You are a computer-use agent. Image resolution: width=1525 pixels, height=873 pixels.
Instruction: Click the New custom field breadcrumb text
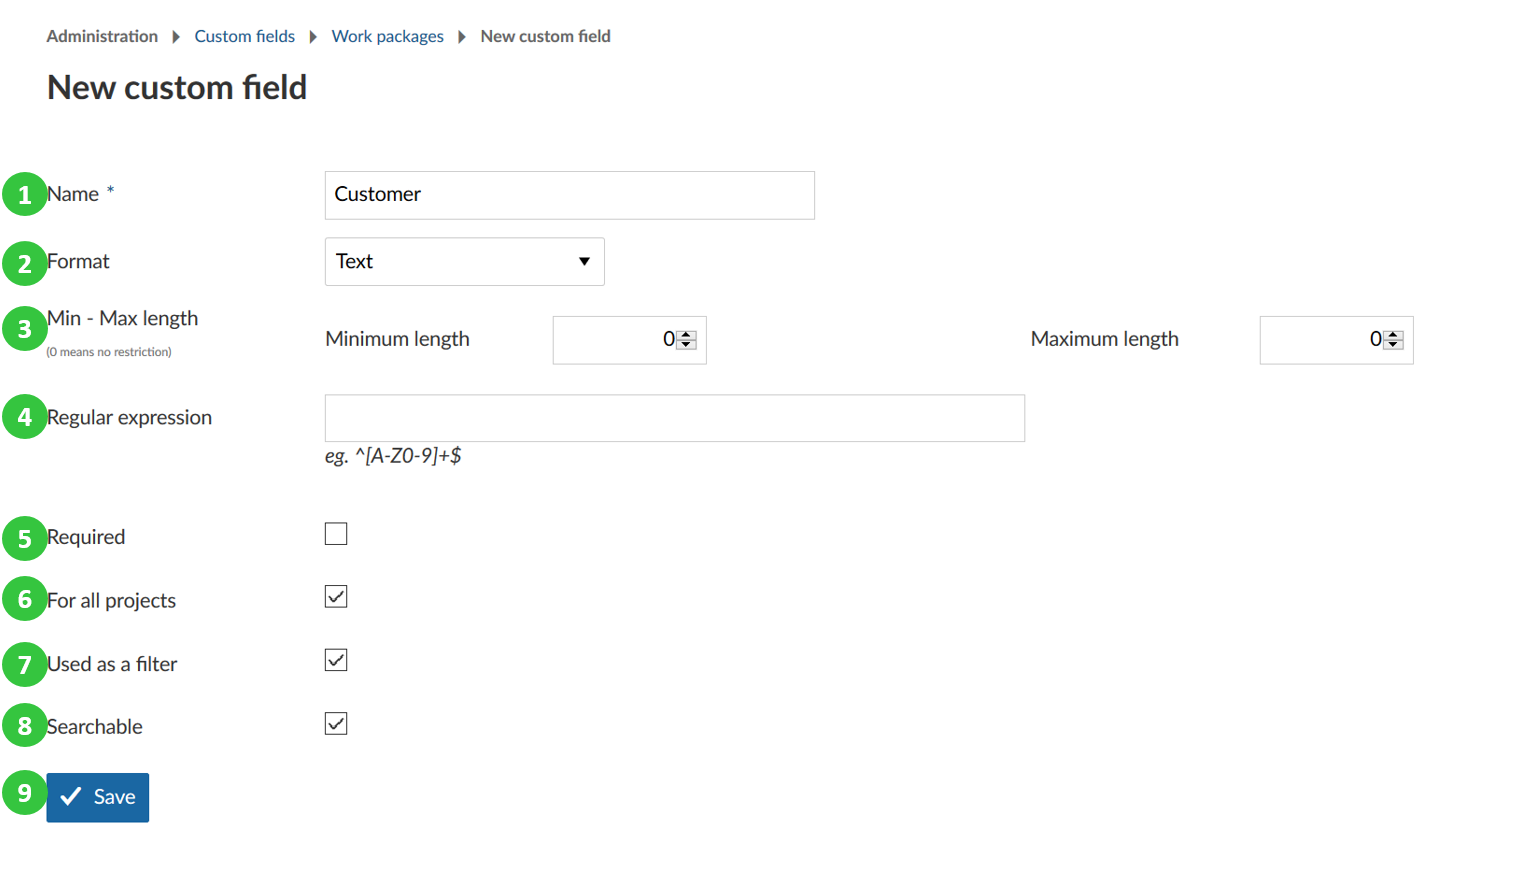click(x=545, y=36)
